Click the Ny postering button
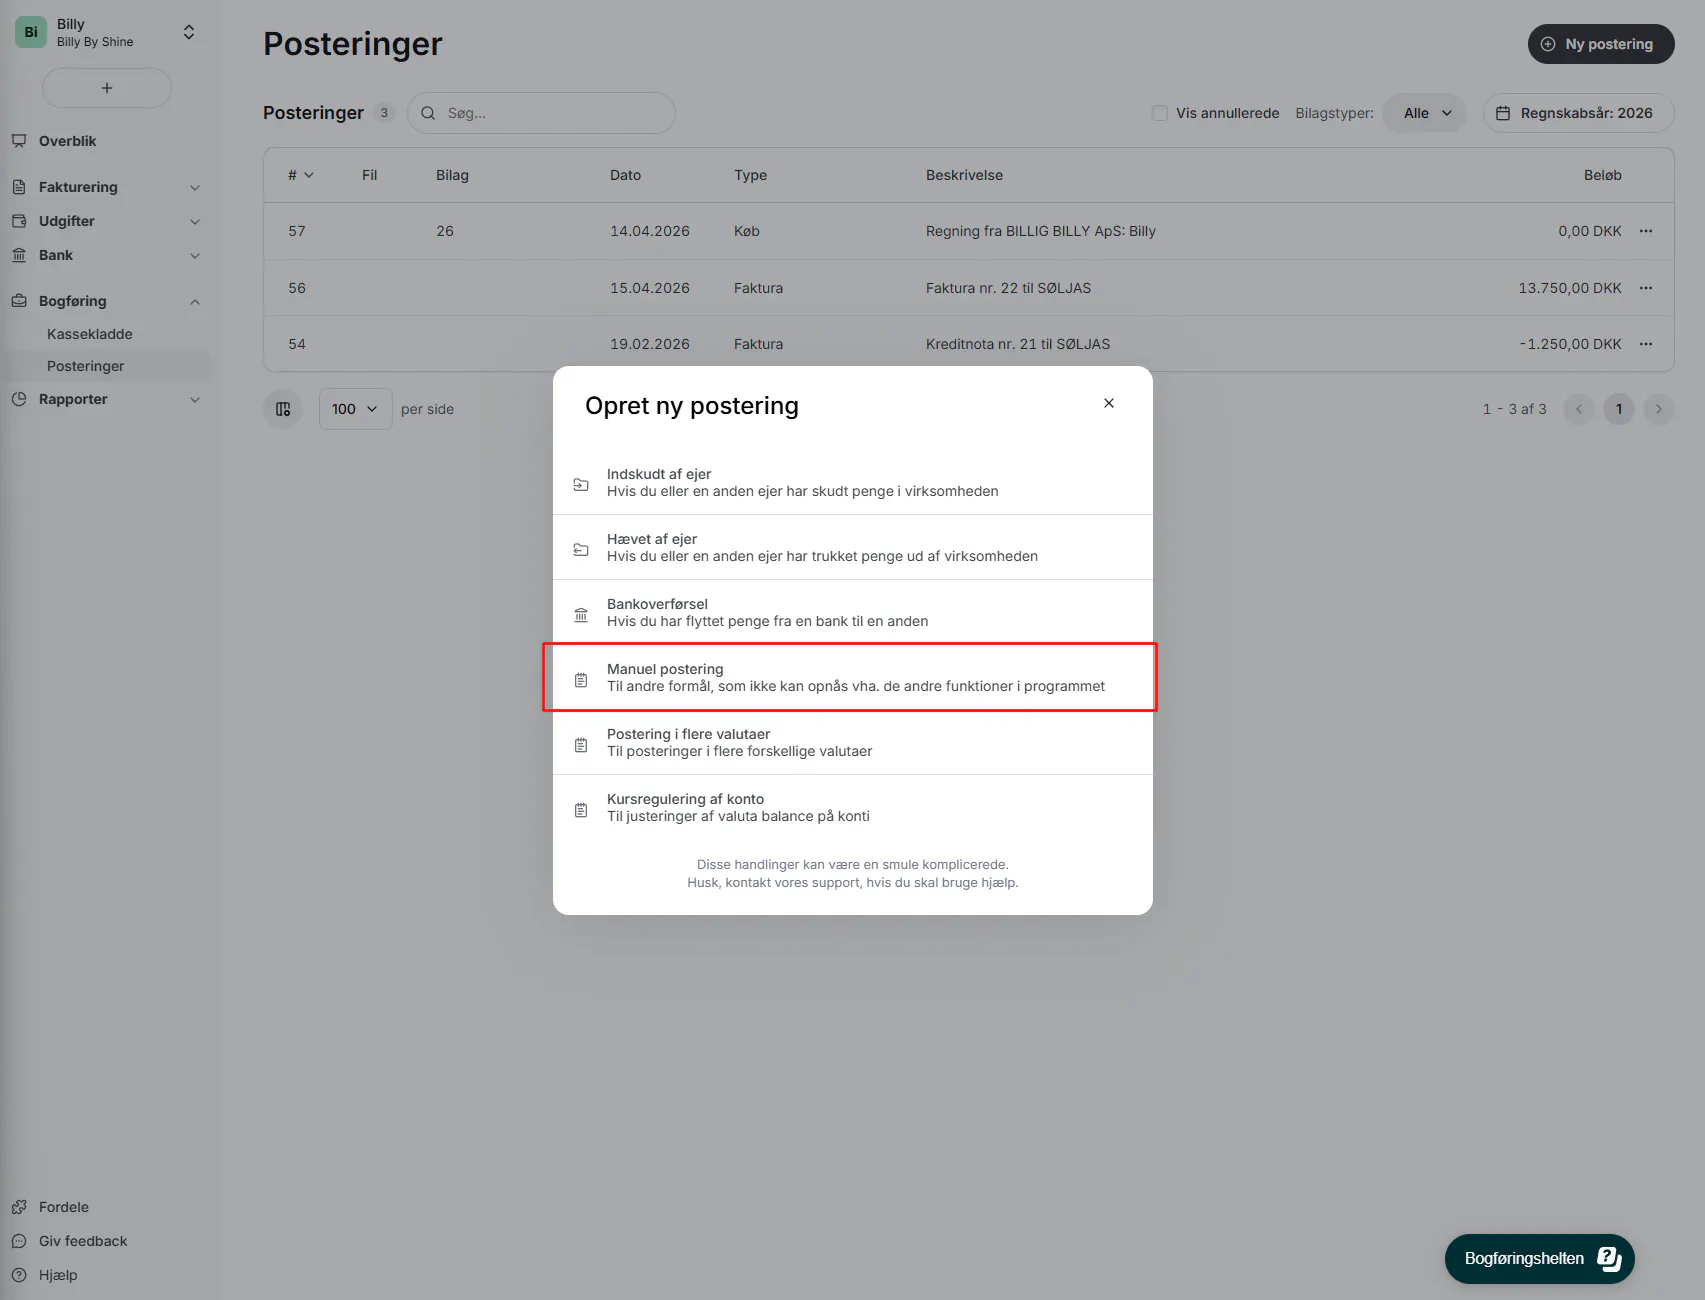Viewport: 1705px width, 1300px height. [x=1600, y=44]
